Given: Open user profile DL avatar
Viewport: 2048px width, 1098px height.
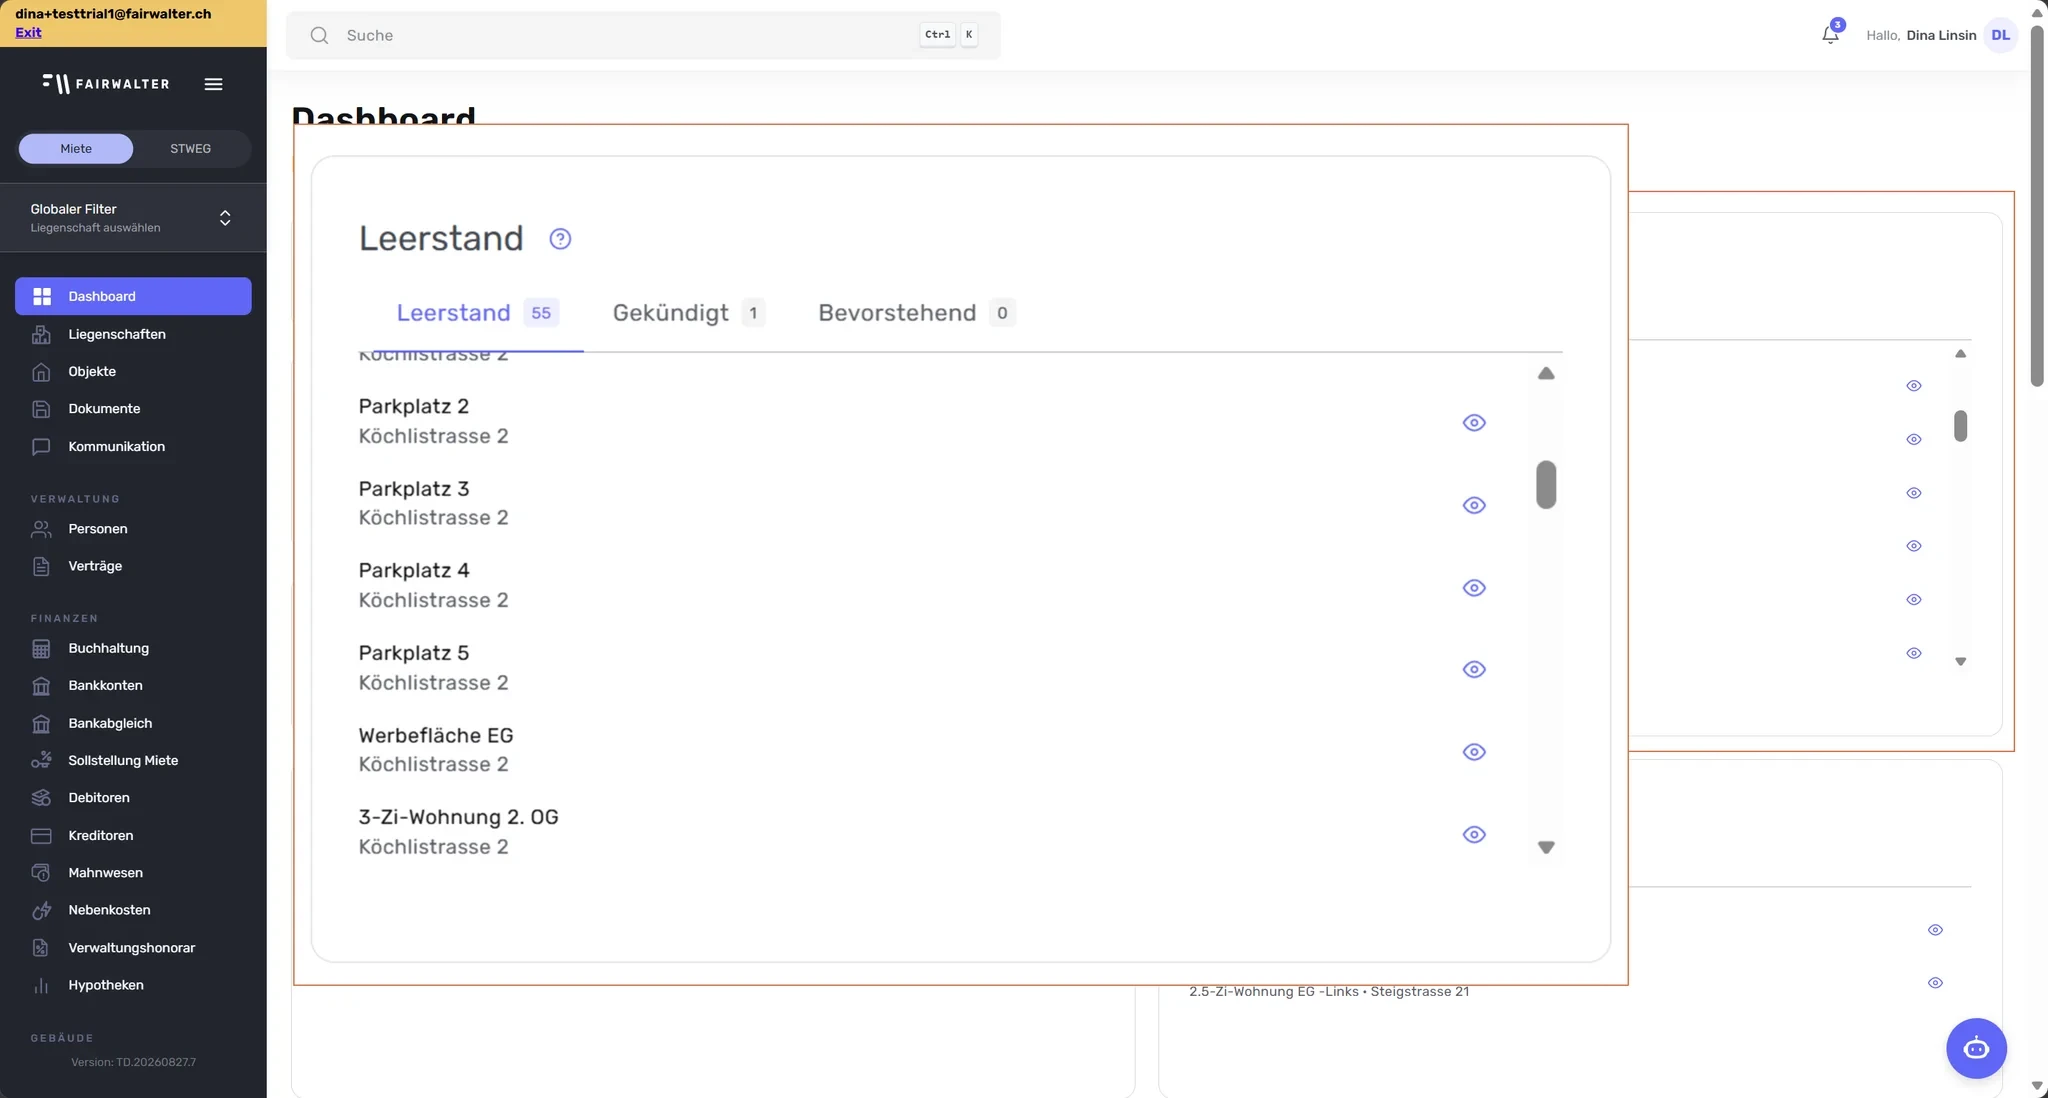Looking at the screenshot, I should (x=2000, y=35).
